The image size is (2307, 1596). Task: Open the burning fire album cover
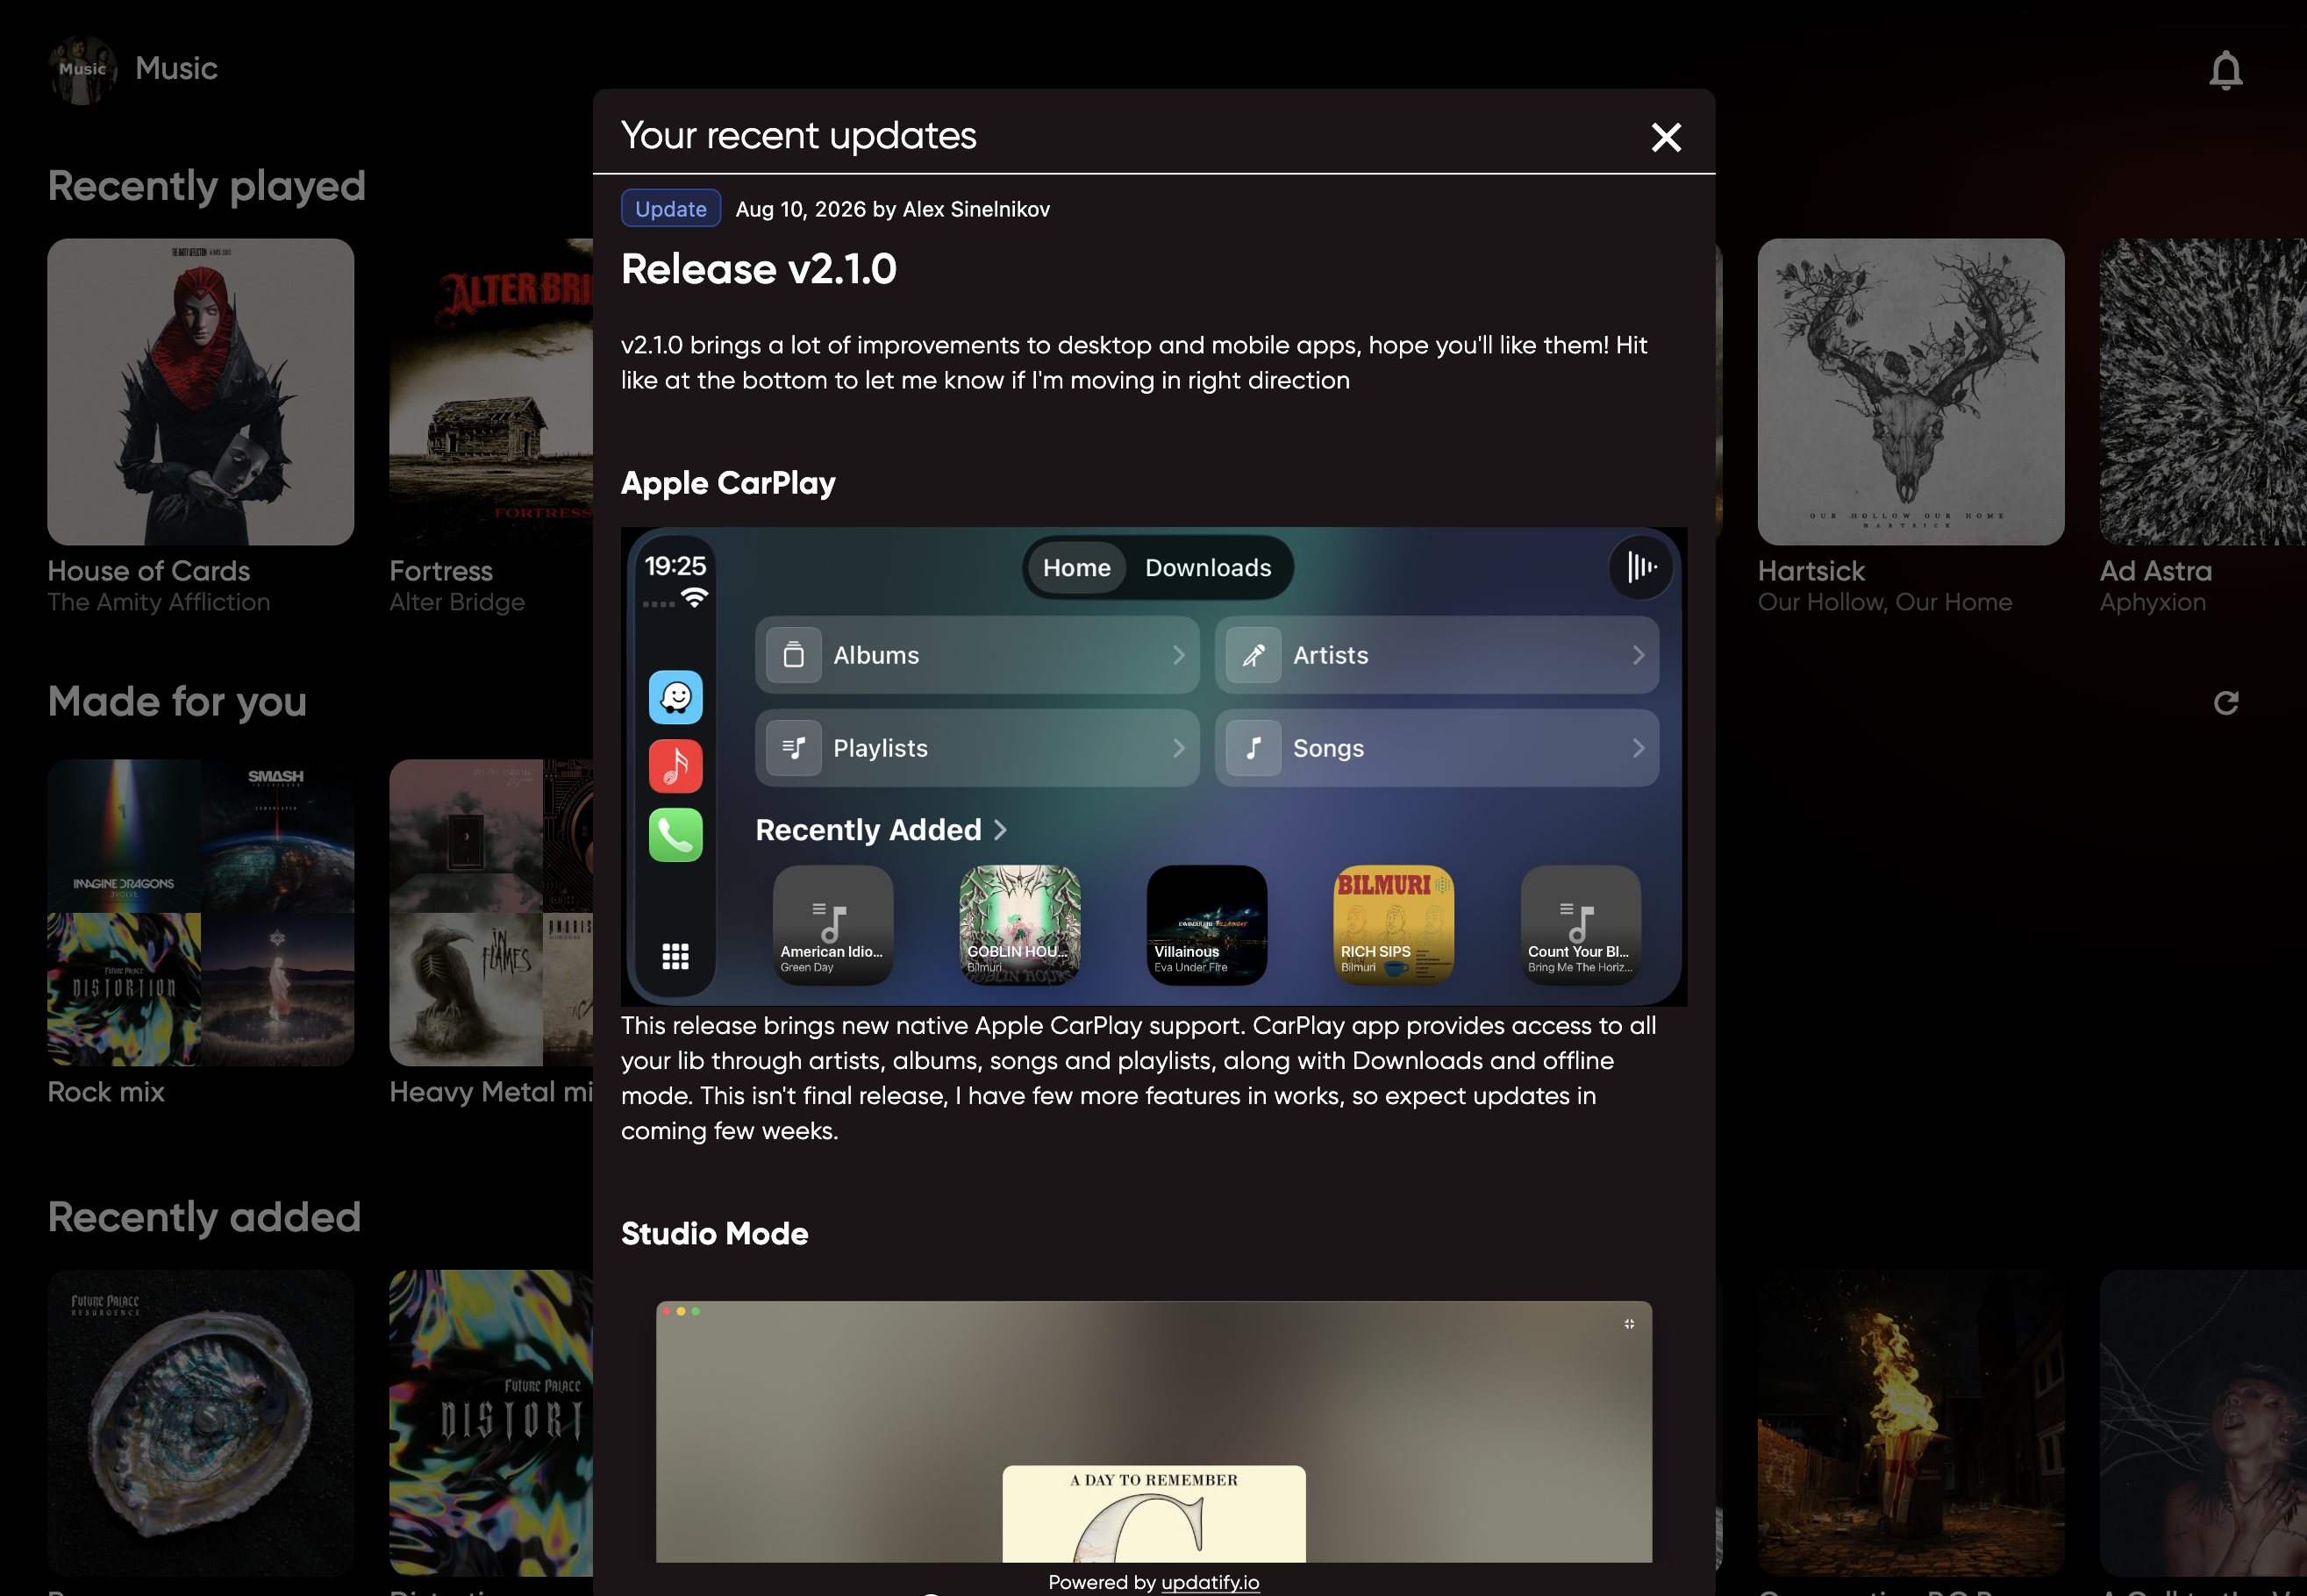1911,1423
